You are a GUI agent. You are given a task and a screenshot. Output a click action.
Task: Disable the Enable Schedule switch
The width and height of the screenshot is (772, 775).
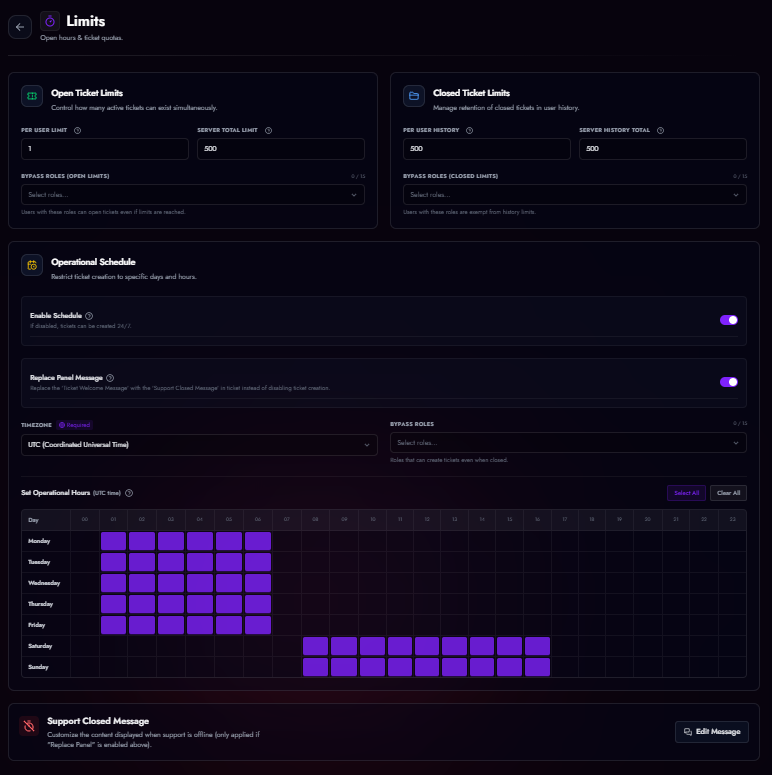click(x=729, y=320)
